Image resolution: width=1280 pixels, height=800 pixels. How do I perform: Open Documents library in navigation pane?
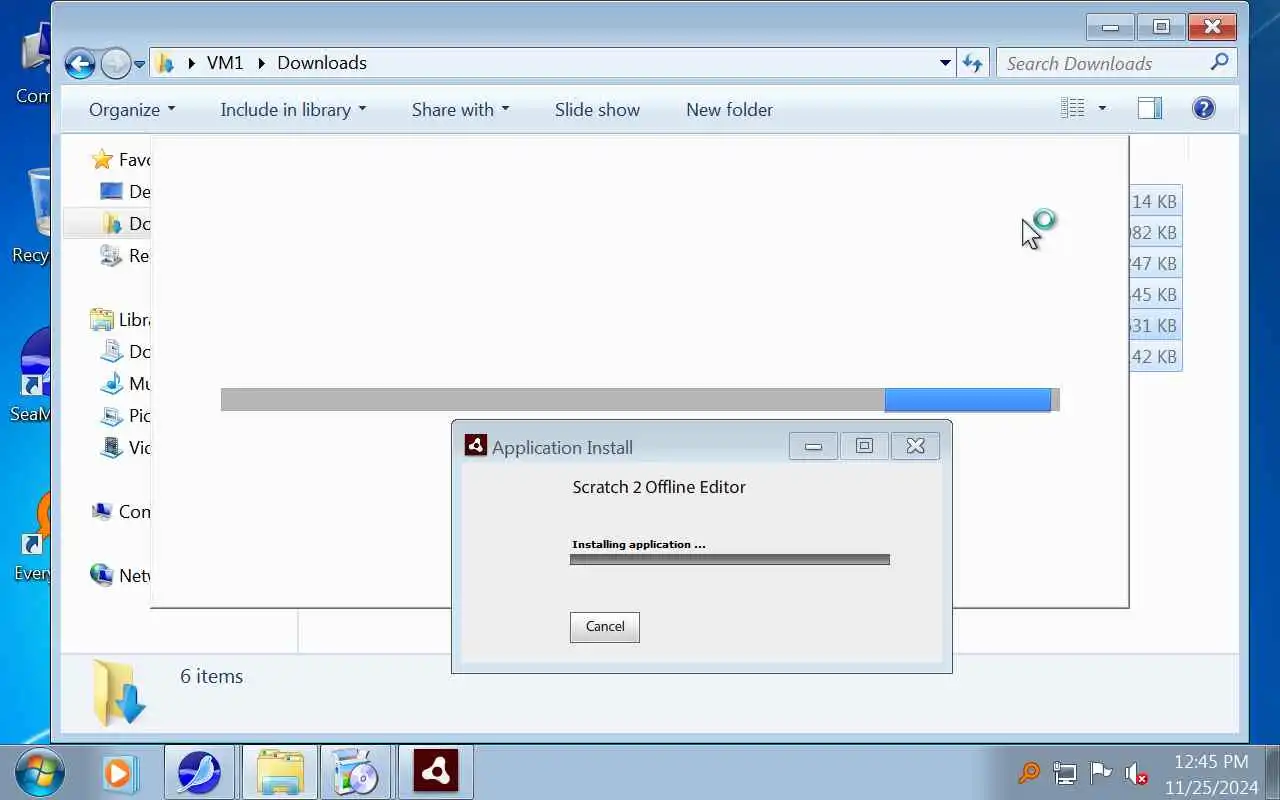(125, 352)
